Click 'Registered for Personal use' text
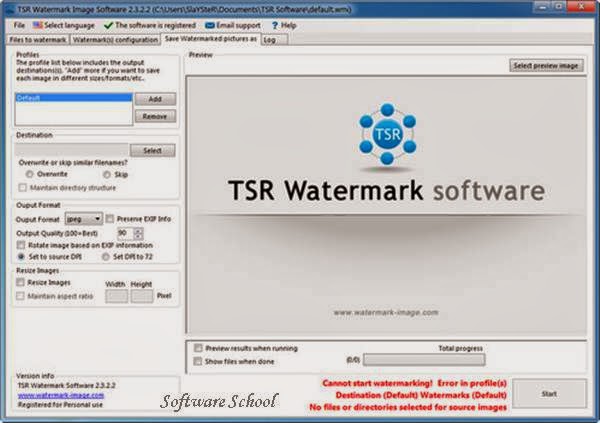Viewport: 600px width, 423px height. click(x=60, y=405)
